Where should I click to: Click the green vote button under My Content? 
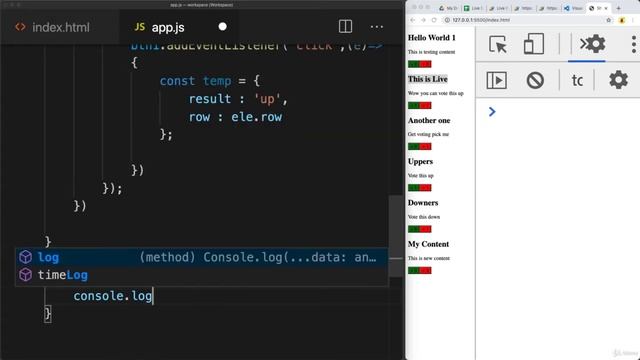413,270
